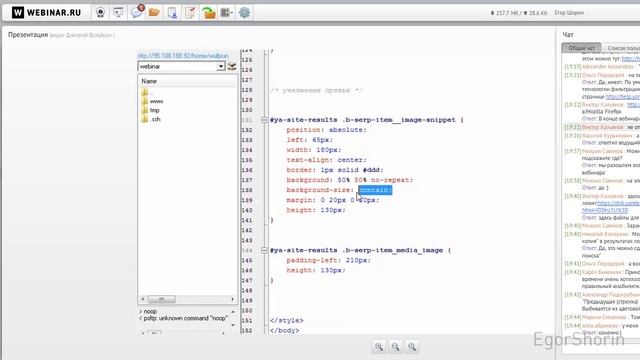Open the webinar directory combo box
This screenshot has width=640, height=360.
[x=182, y=66]
